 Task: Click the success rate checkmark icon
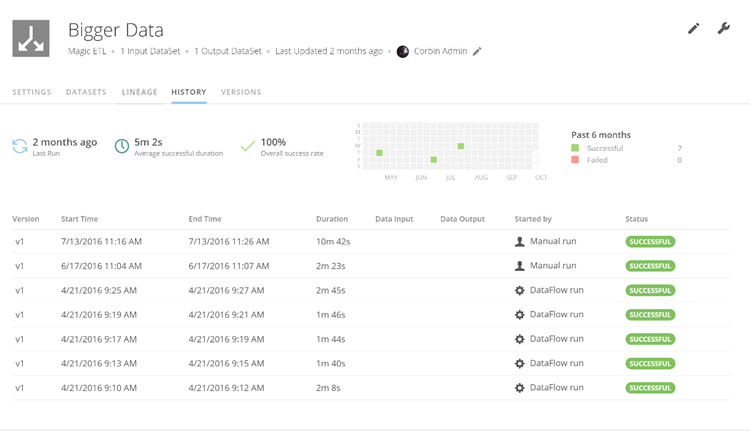pos(247,146)
